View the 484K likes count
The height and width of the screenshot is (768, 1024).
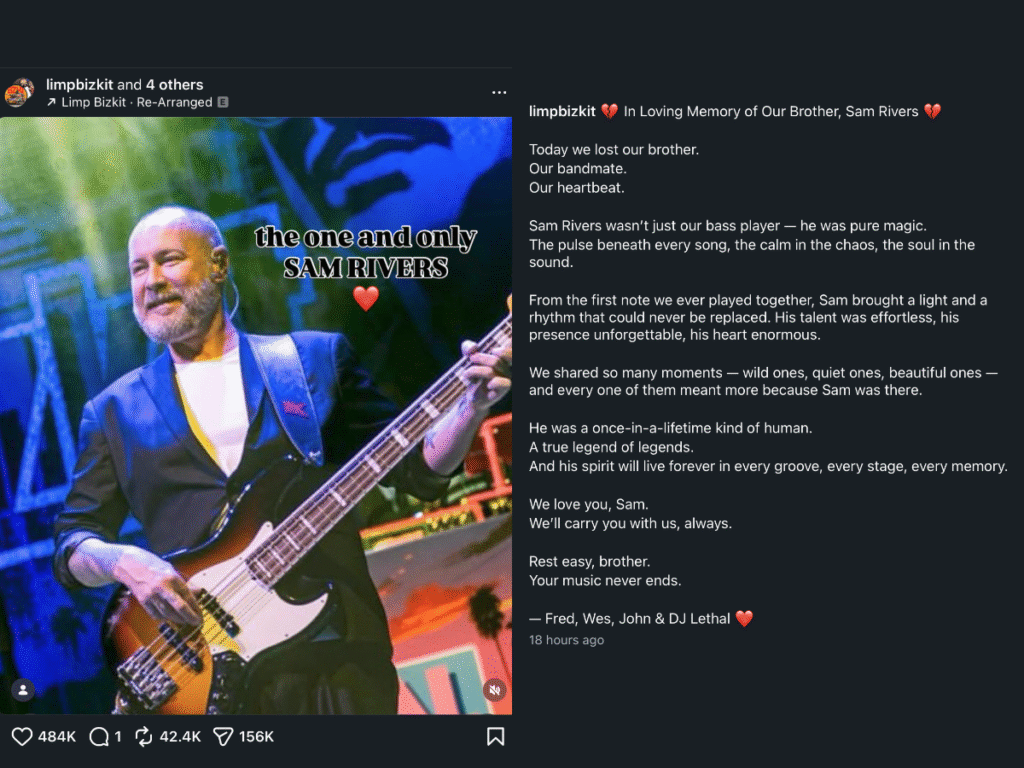coord(57,737)
